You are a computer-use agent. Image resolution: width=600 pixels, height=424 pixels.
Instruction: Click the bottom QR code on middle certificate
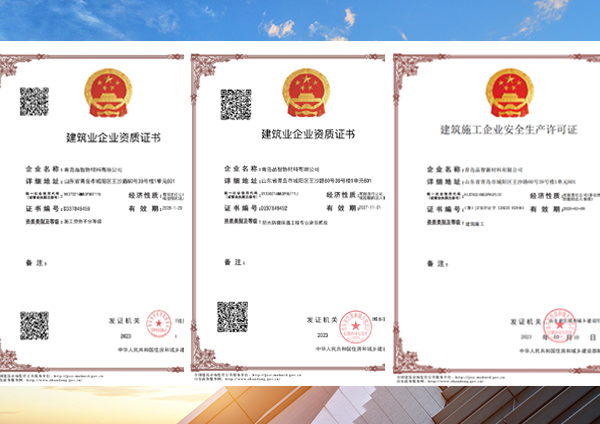[x=232, y=316]
